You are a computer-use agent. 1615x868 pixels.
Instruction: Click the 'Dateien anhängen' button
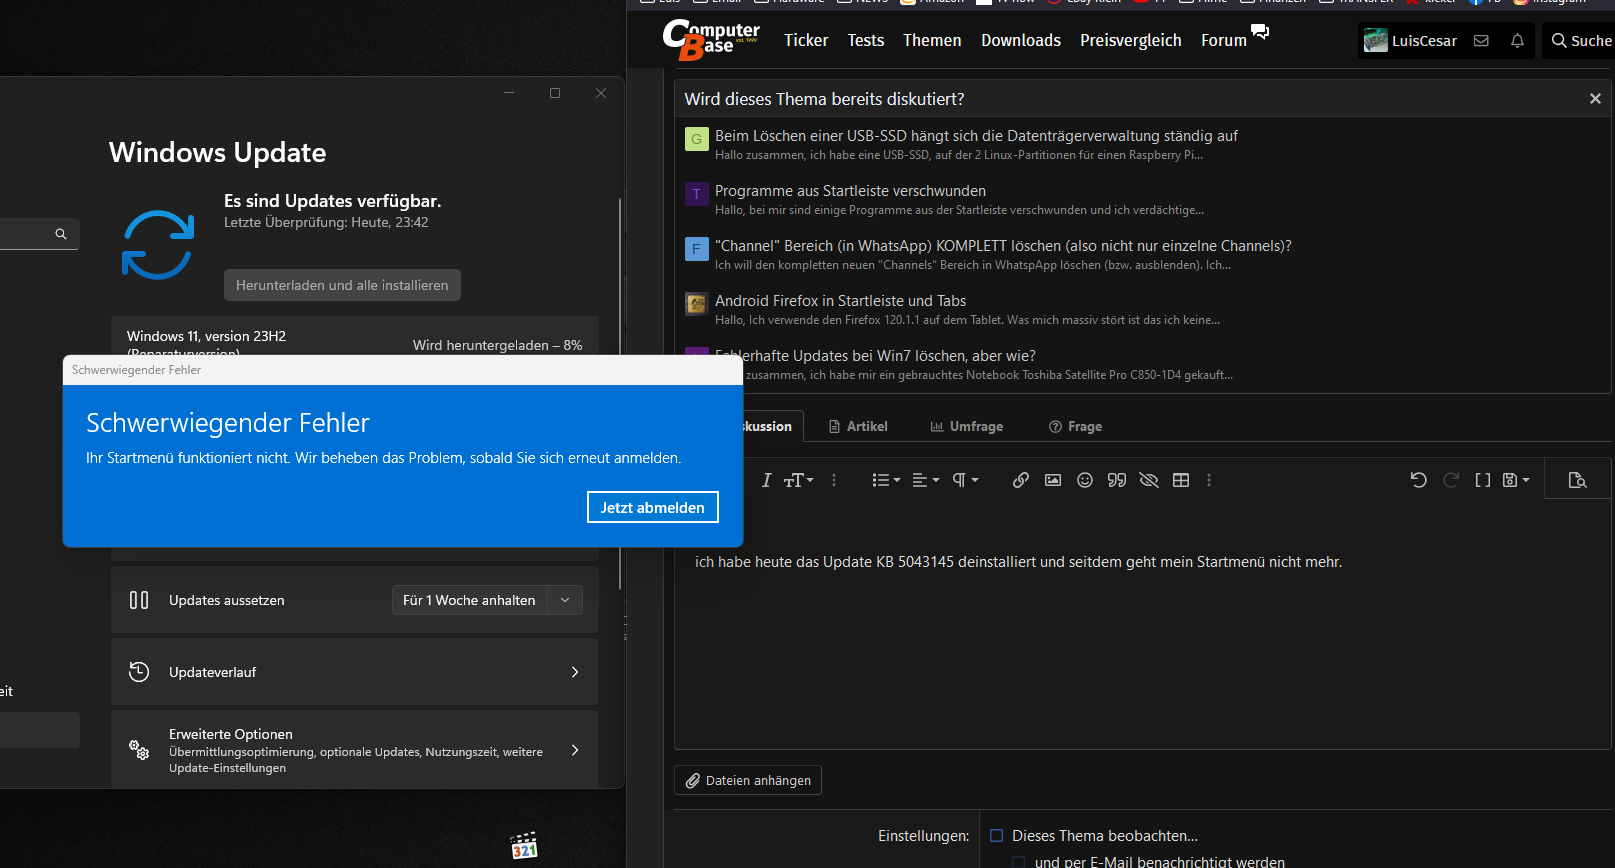pyautogui.click(x=748, y=780)
